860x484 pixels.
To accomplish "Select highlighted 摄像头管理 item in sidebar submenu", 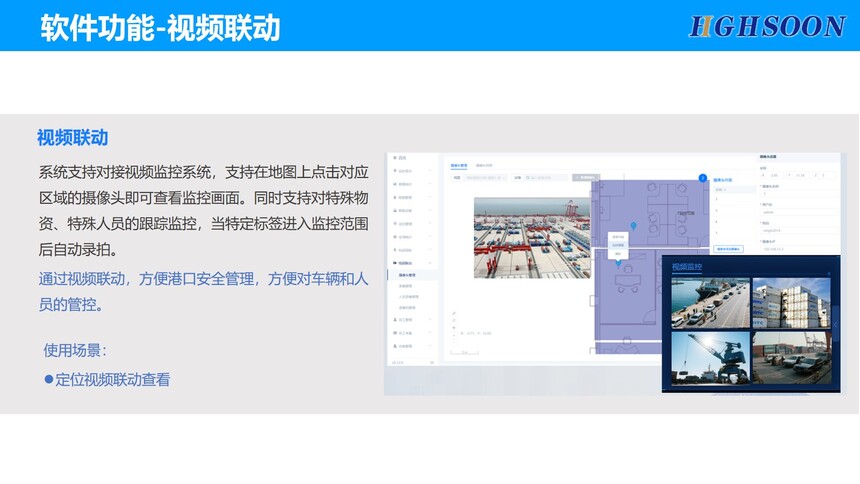I will tap(413, 275).
